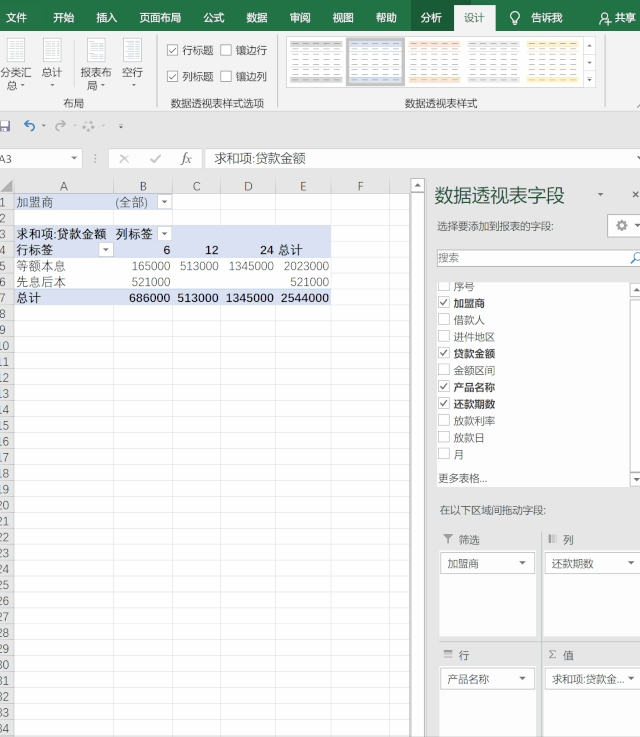Uncheck the 加盟商 field checkbox
The image size is (640, 737).
coord(444,303)
